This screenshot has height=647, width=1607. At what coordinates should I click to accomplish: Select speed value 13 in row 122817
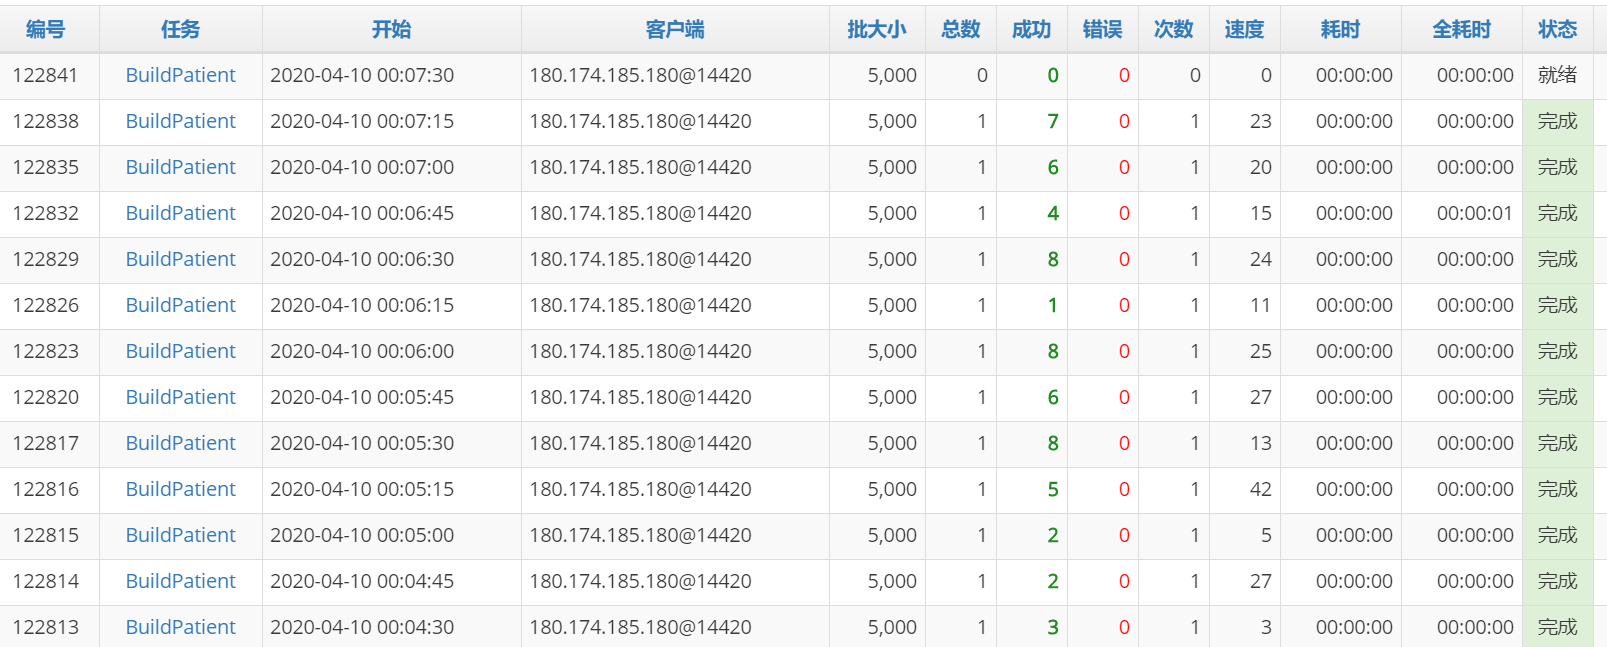click(x=1261, y=444)
